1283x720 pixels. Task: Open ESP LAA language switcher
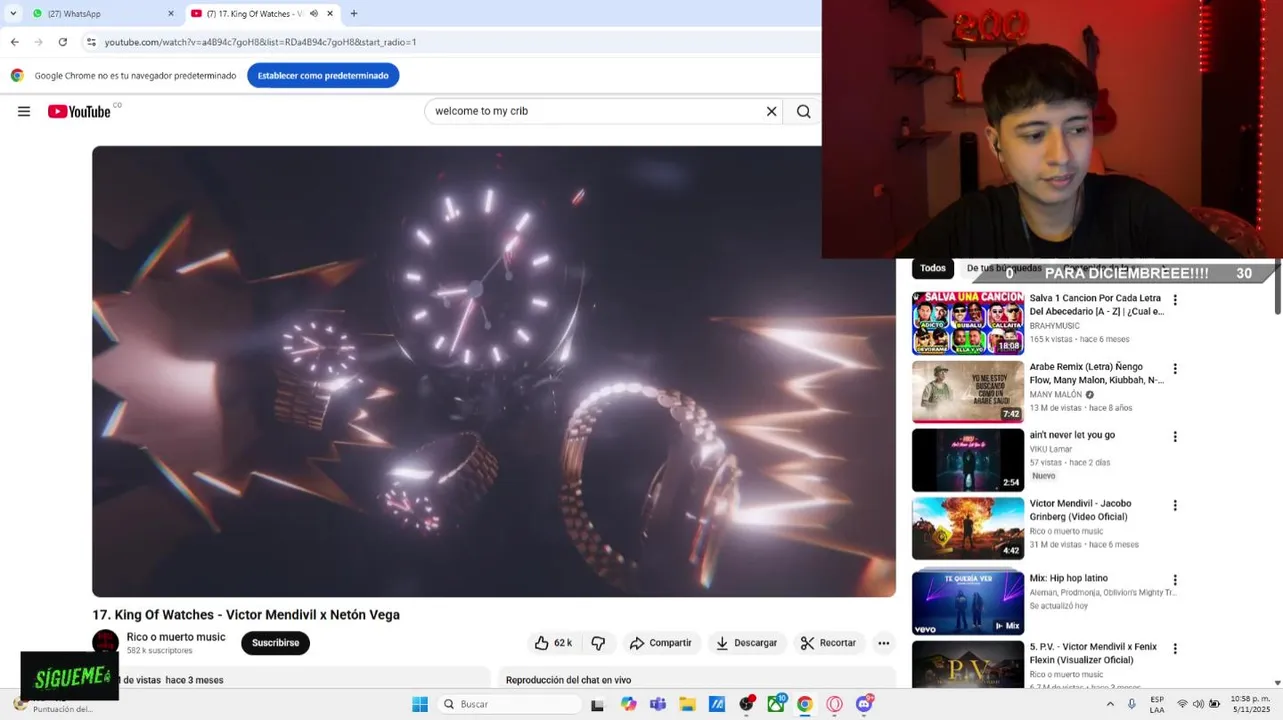1157,704
